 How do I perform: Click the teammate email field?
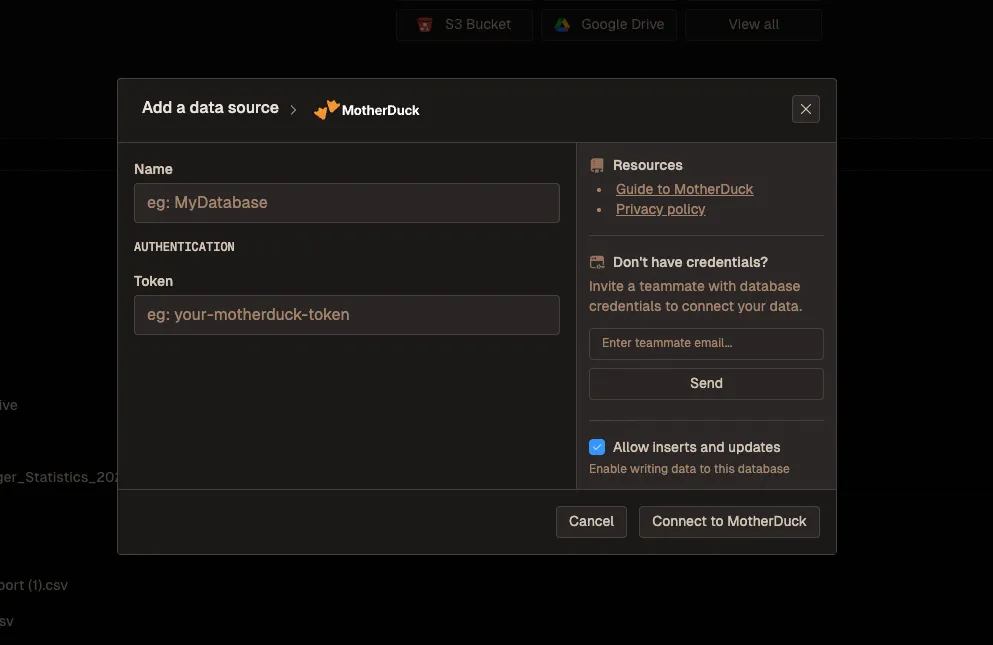point(705,343)
